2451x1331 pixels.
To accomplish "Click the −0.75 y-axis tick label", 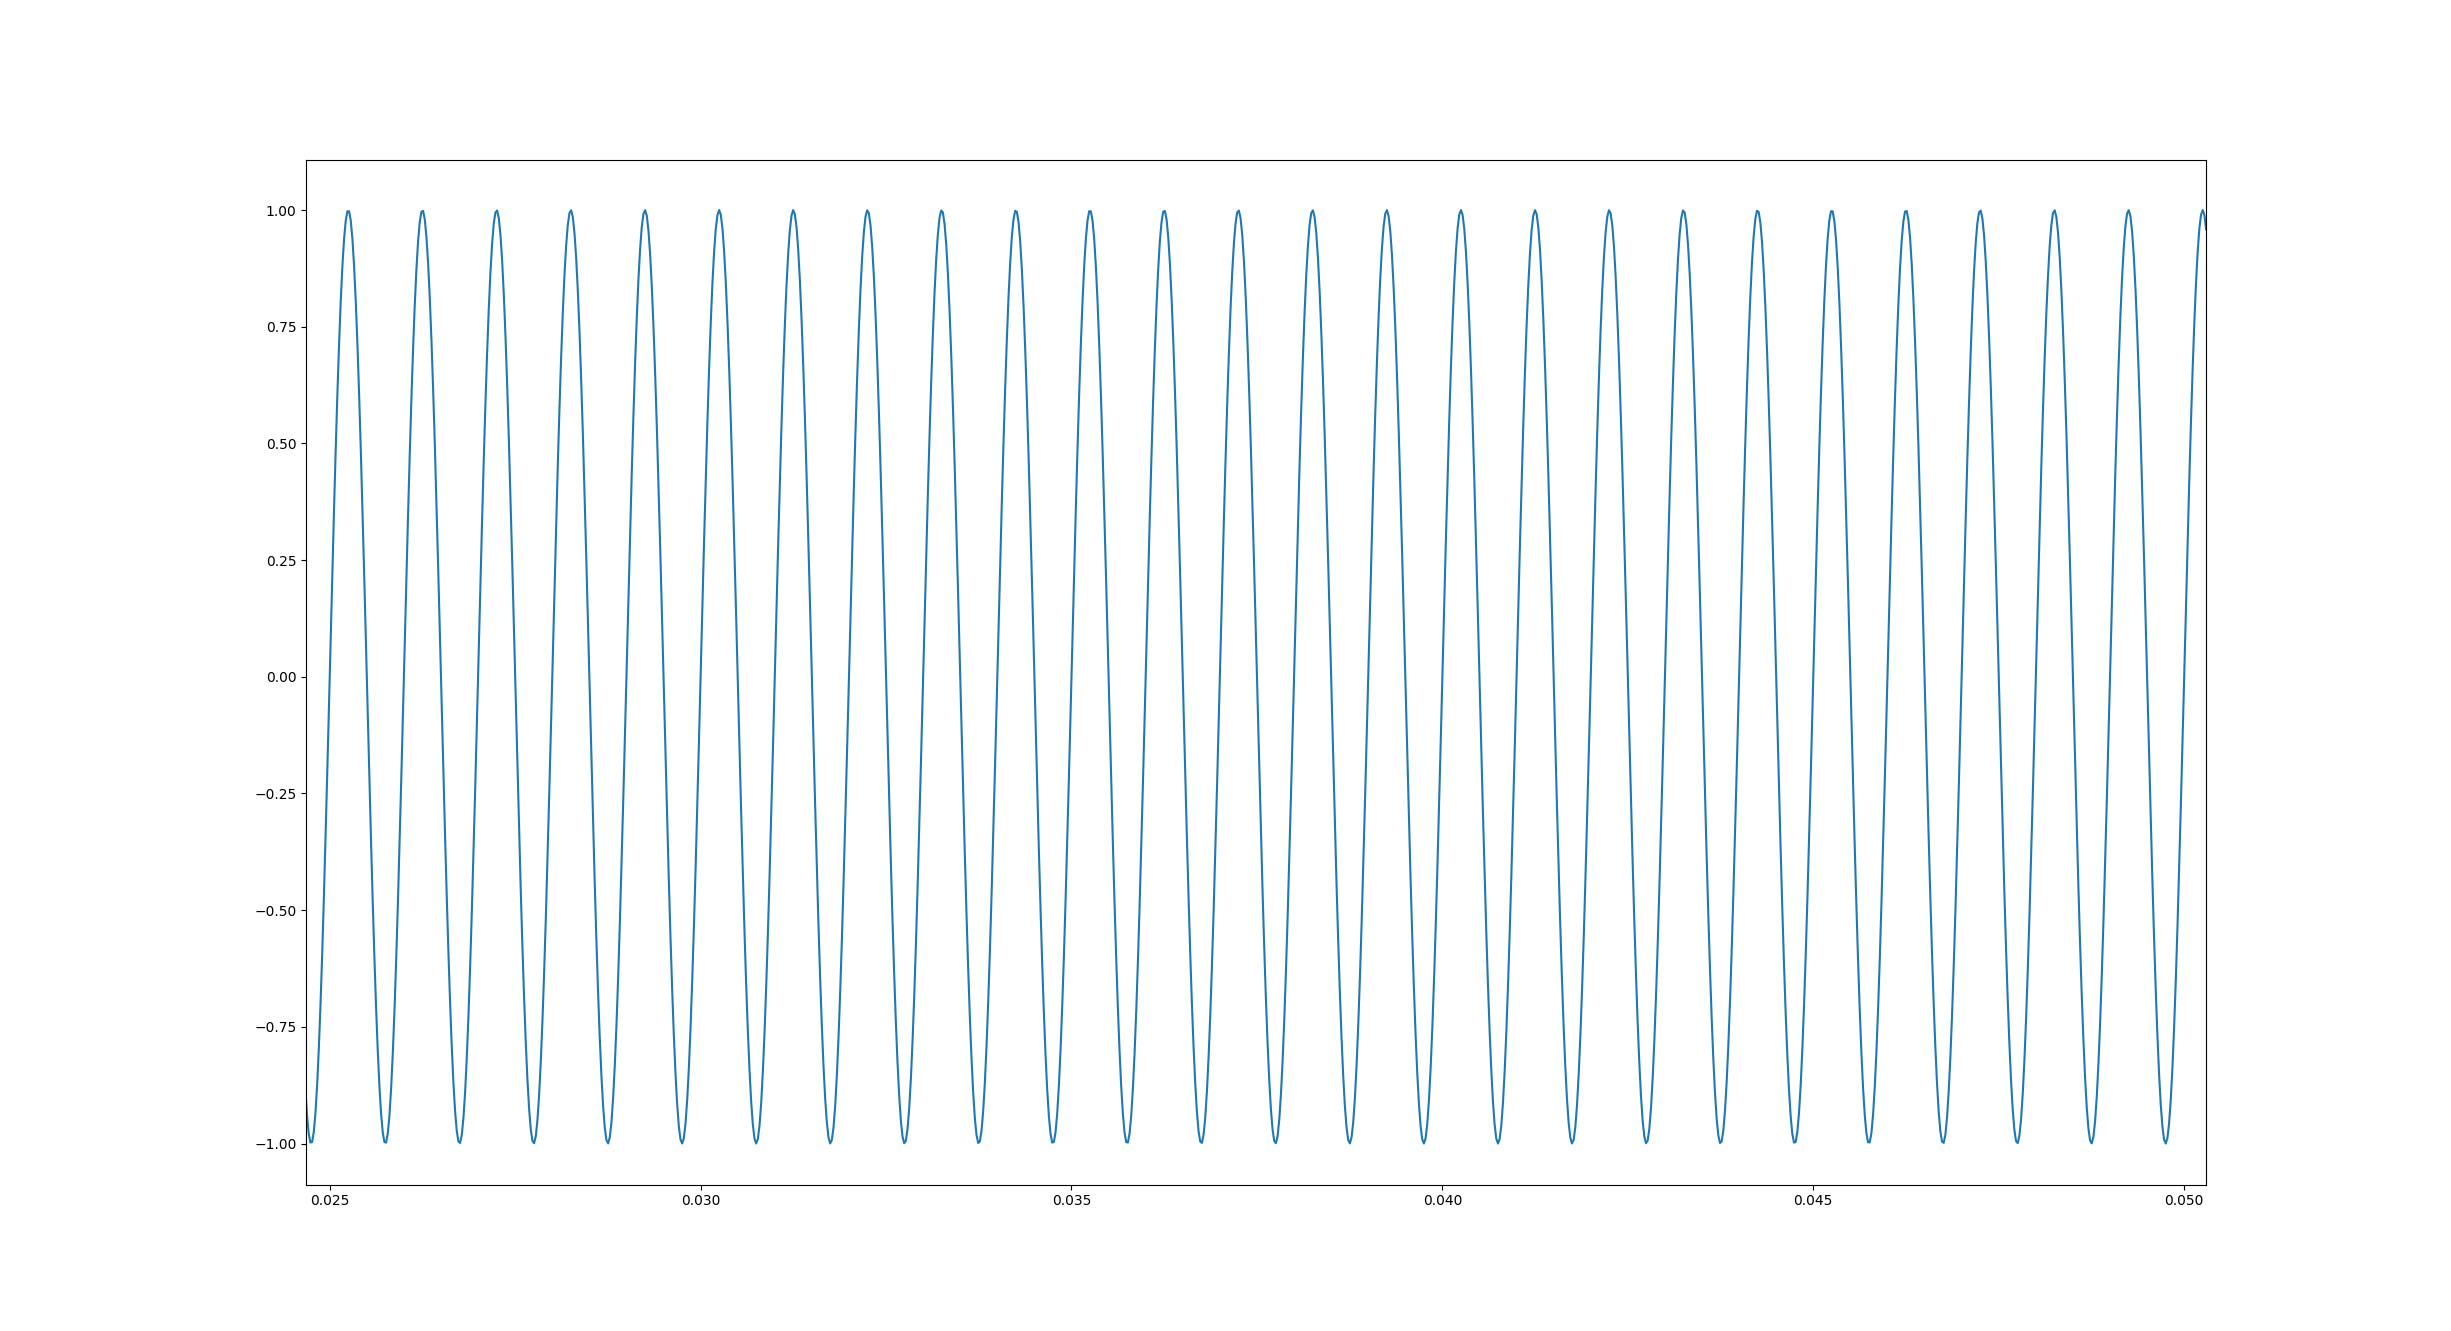I will point(276,1027).
